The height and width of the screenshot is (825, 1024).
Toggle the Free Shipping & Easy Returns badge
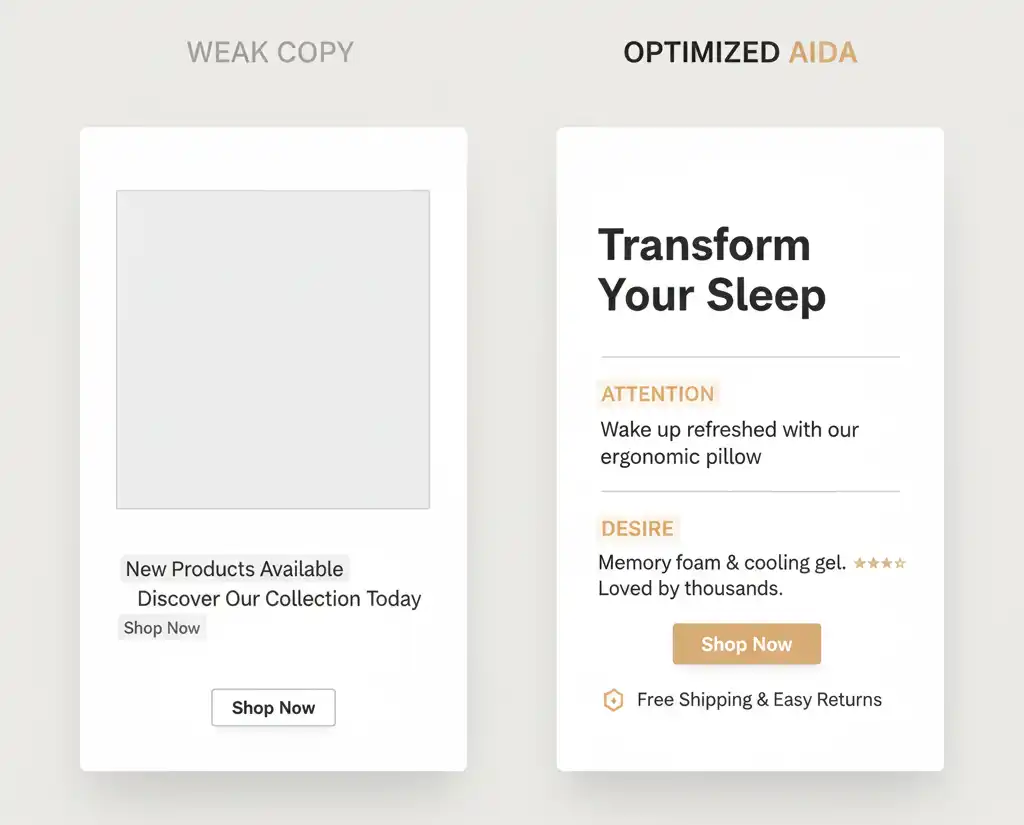[x=746, y=700]
